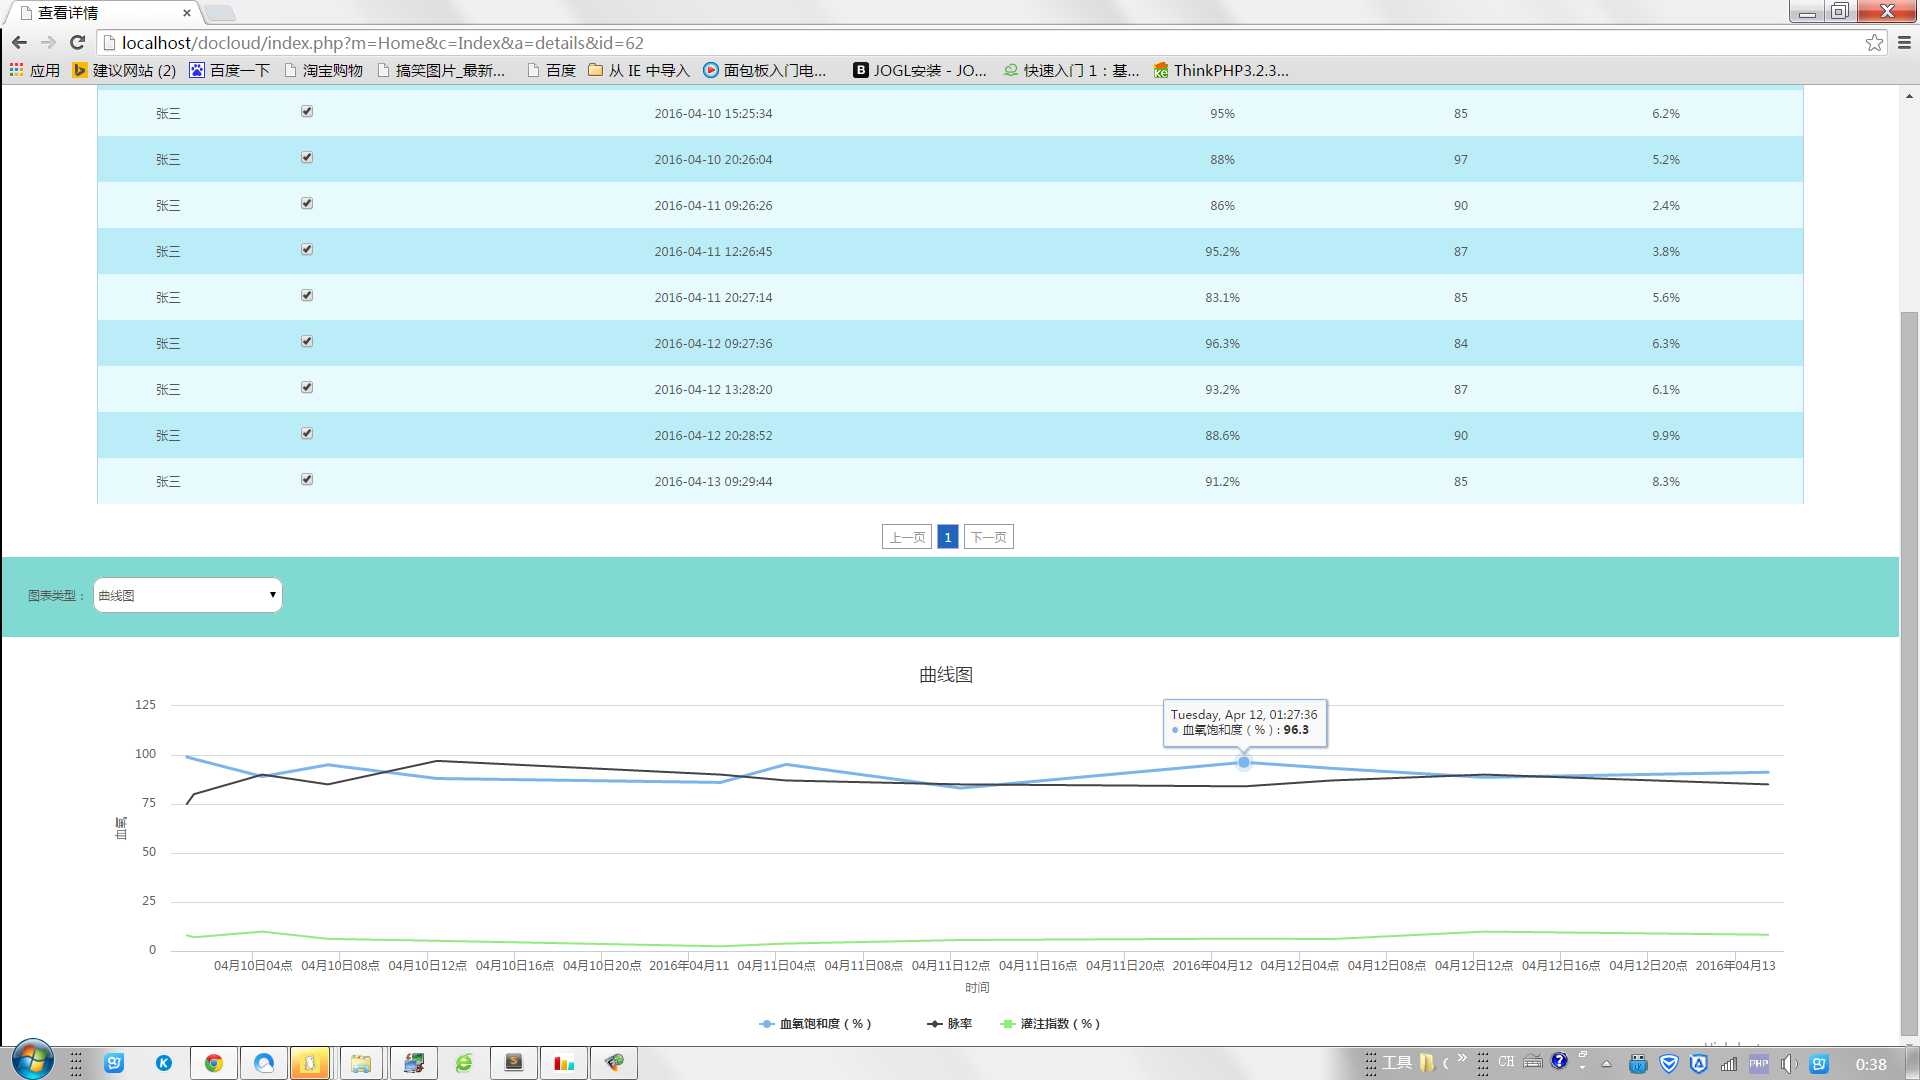Open the blue K app in taskbar
The image size is (1920, 1080).
164,1063
